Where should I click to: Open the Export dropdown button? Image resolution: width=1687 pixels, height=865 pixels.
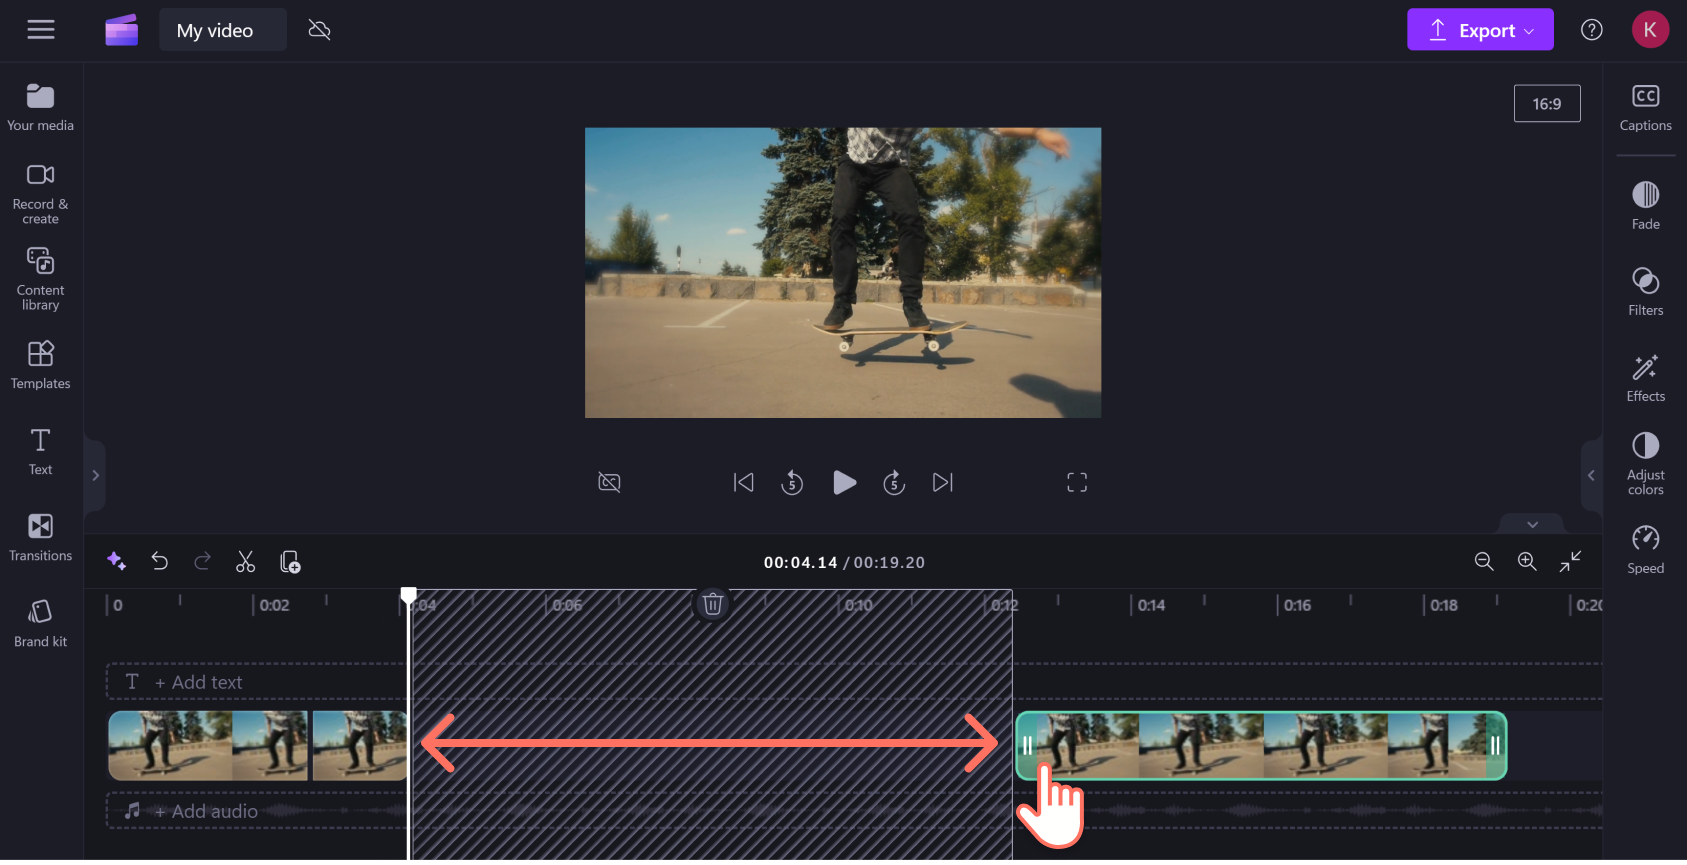tap(1480, 30)
